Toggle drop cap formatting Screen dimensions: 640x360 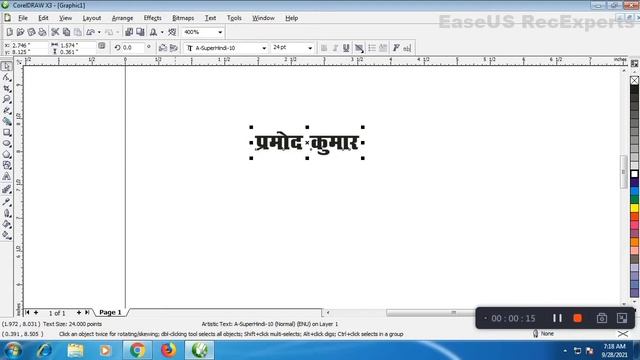pyautogui.click(x=383, y=48)
